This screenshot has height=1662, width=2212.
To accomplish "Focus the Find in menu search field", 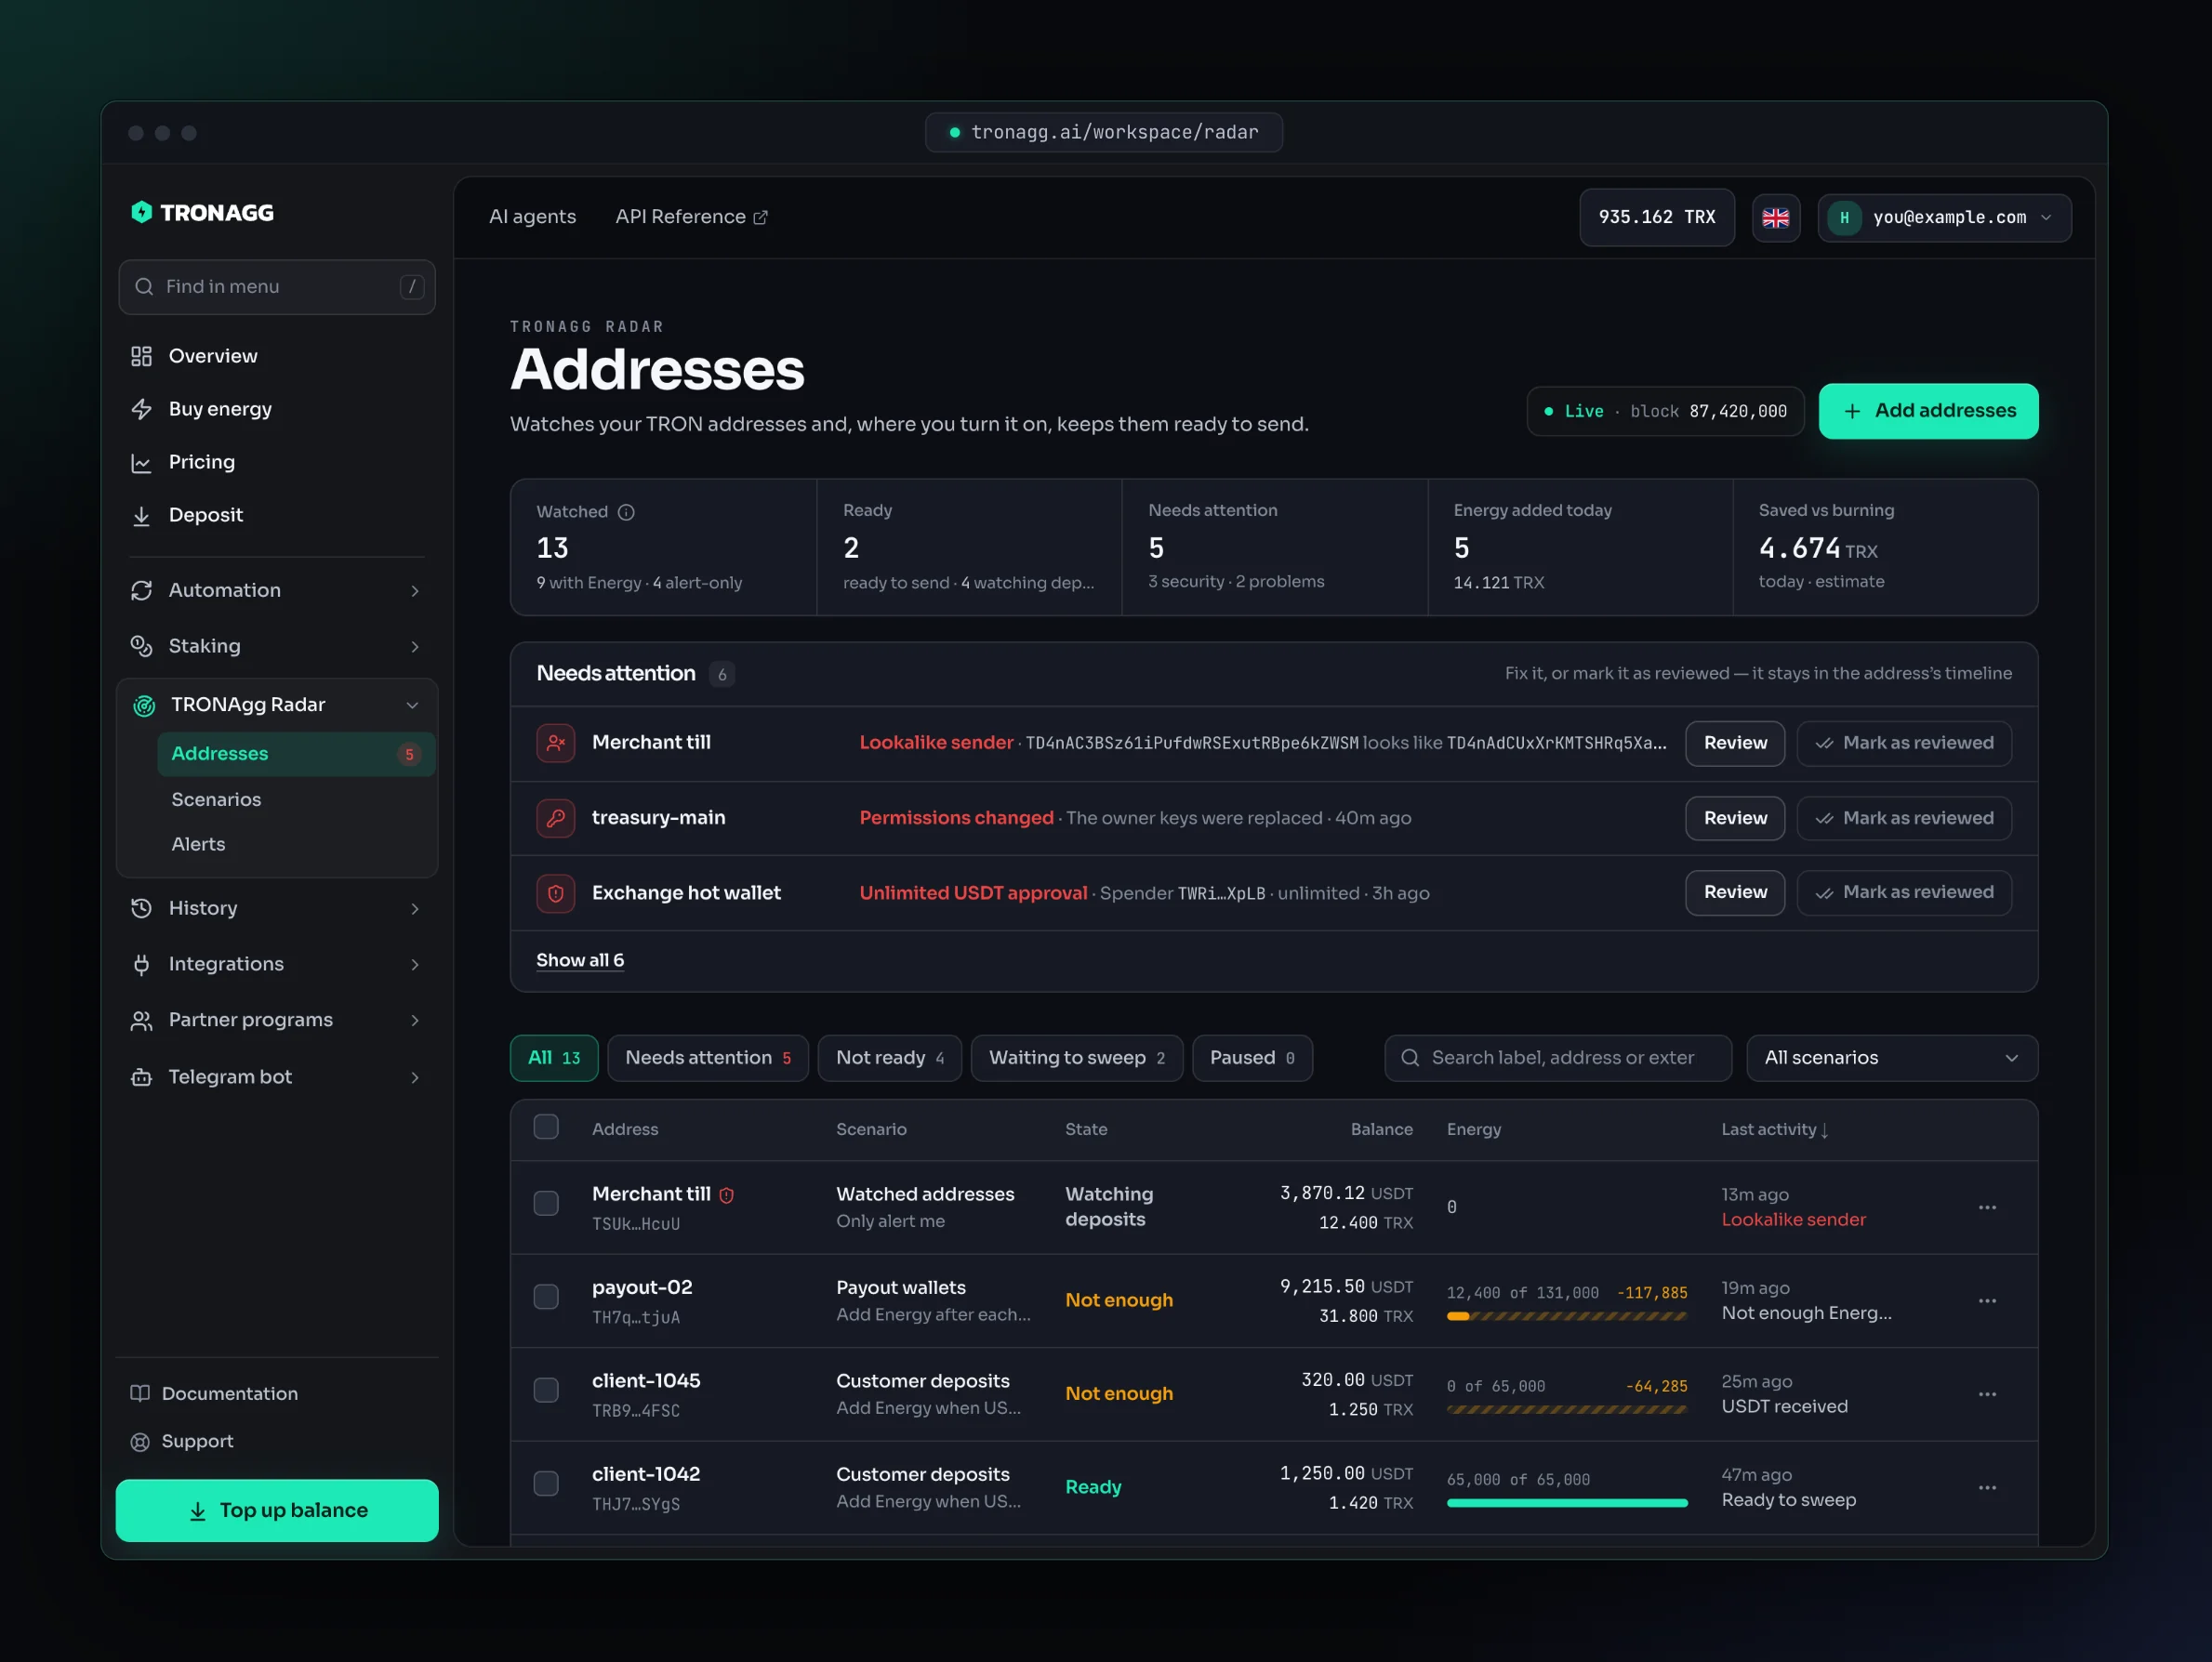I will pyautogui.click(x=277, y=287).
